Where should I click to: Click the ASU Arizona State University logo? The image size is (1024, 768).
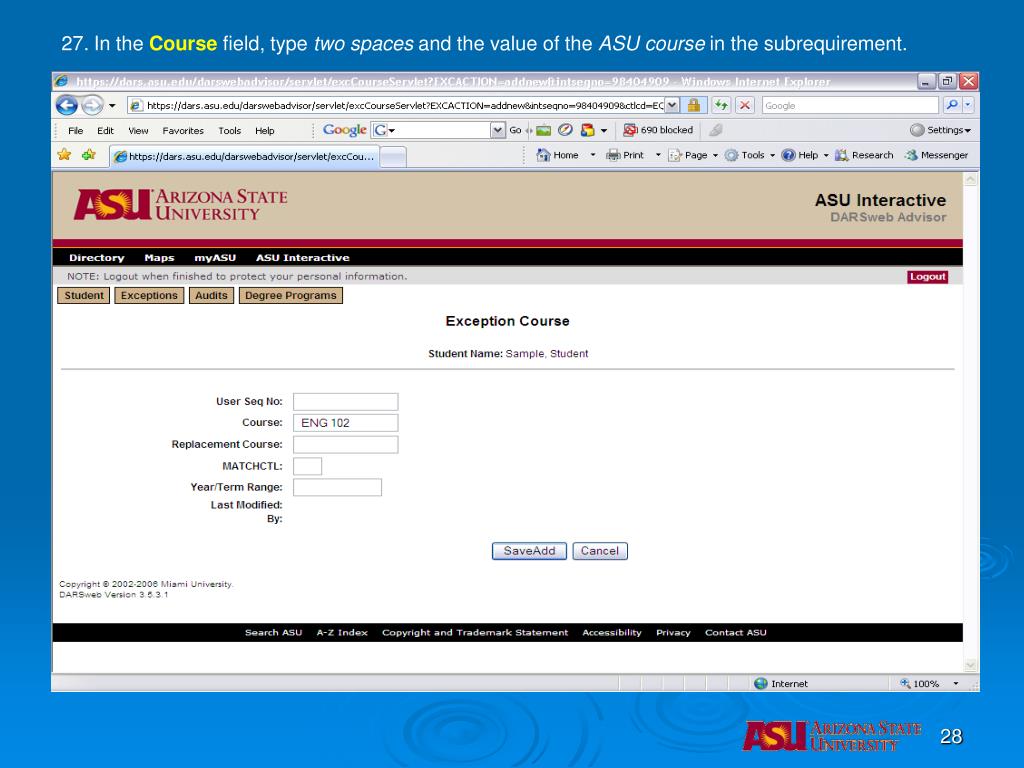(x=181, y=204)
